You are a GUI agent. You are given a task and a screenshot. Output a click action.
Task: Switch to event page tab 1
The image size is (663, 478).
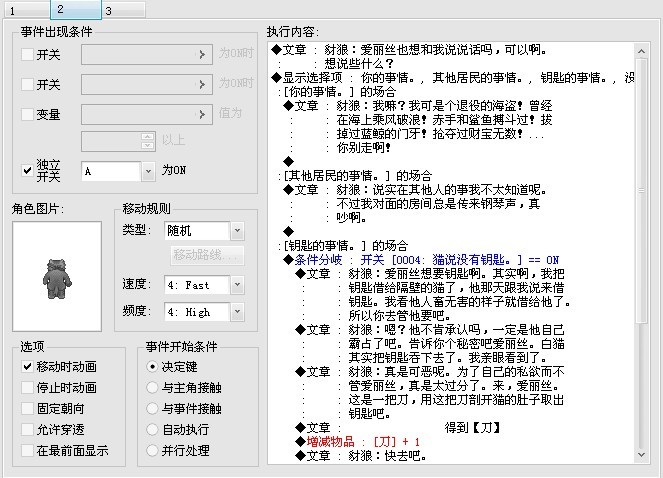coord(27,10)
